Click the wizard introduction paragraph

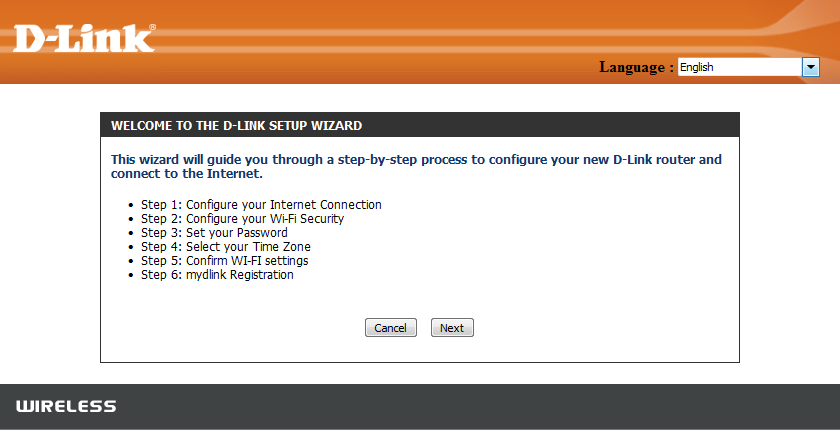coord(416,166)
